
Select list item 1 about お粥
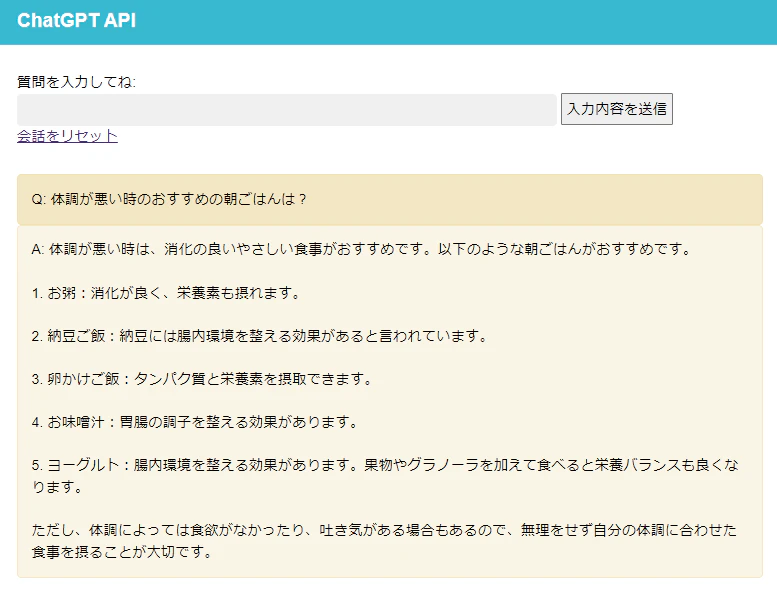point(166,293)
